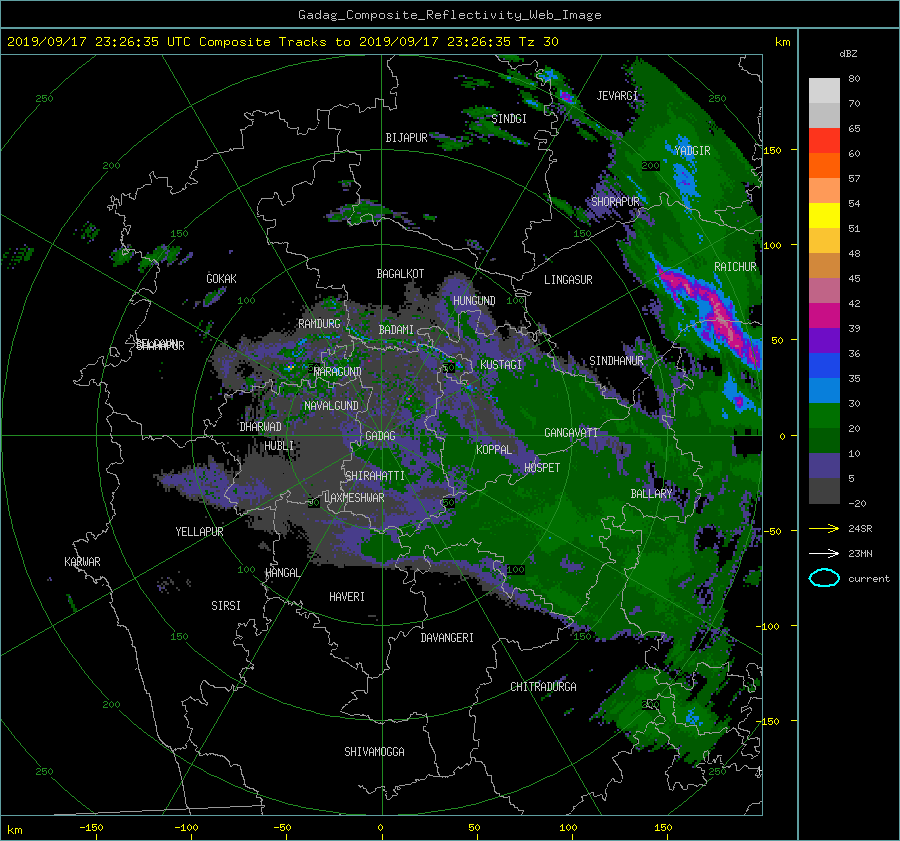Click the SHIVAMOGGA city label
The width and height of the screenshot is (900, 841).
tap(374, 752)
